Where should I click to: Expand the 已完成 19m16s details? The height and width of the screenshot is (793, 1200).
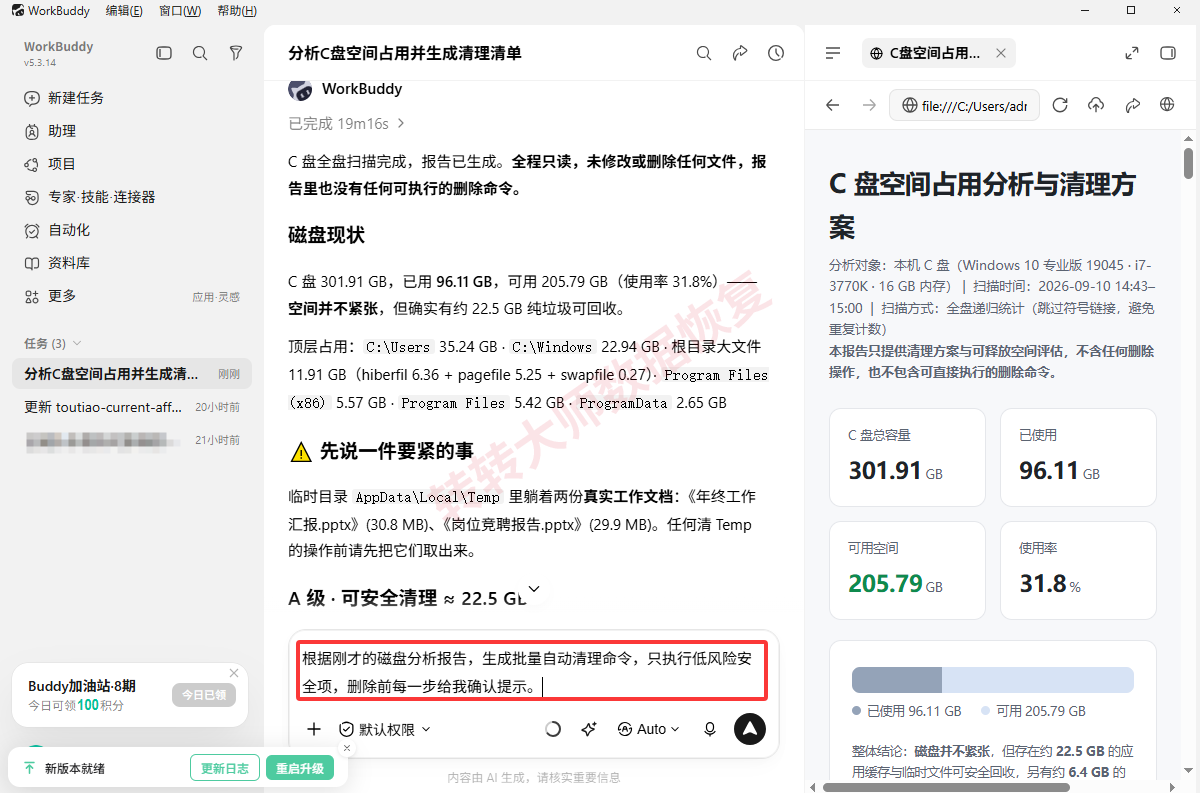347,124
